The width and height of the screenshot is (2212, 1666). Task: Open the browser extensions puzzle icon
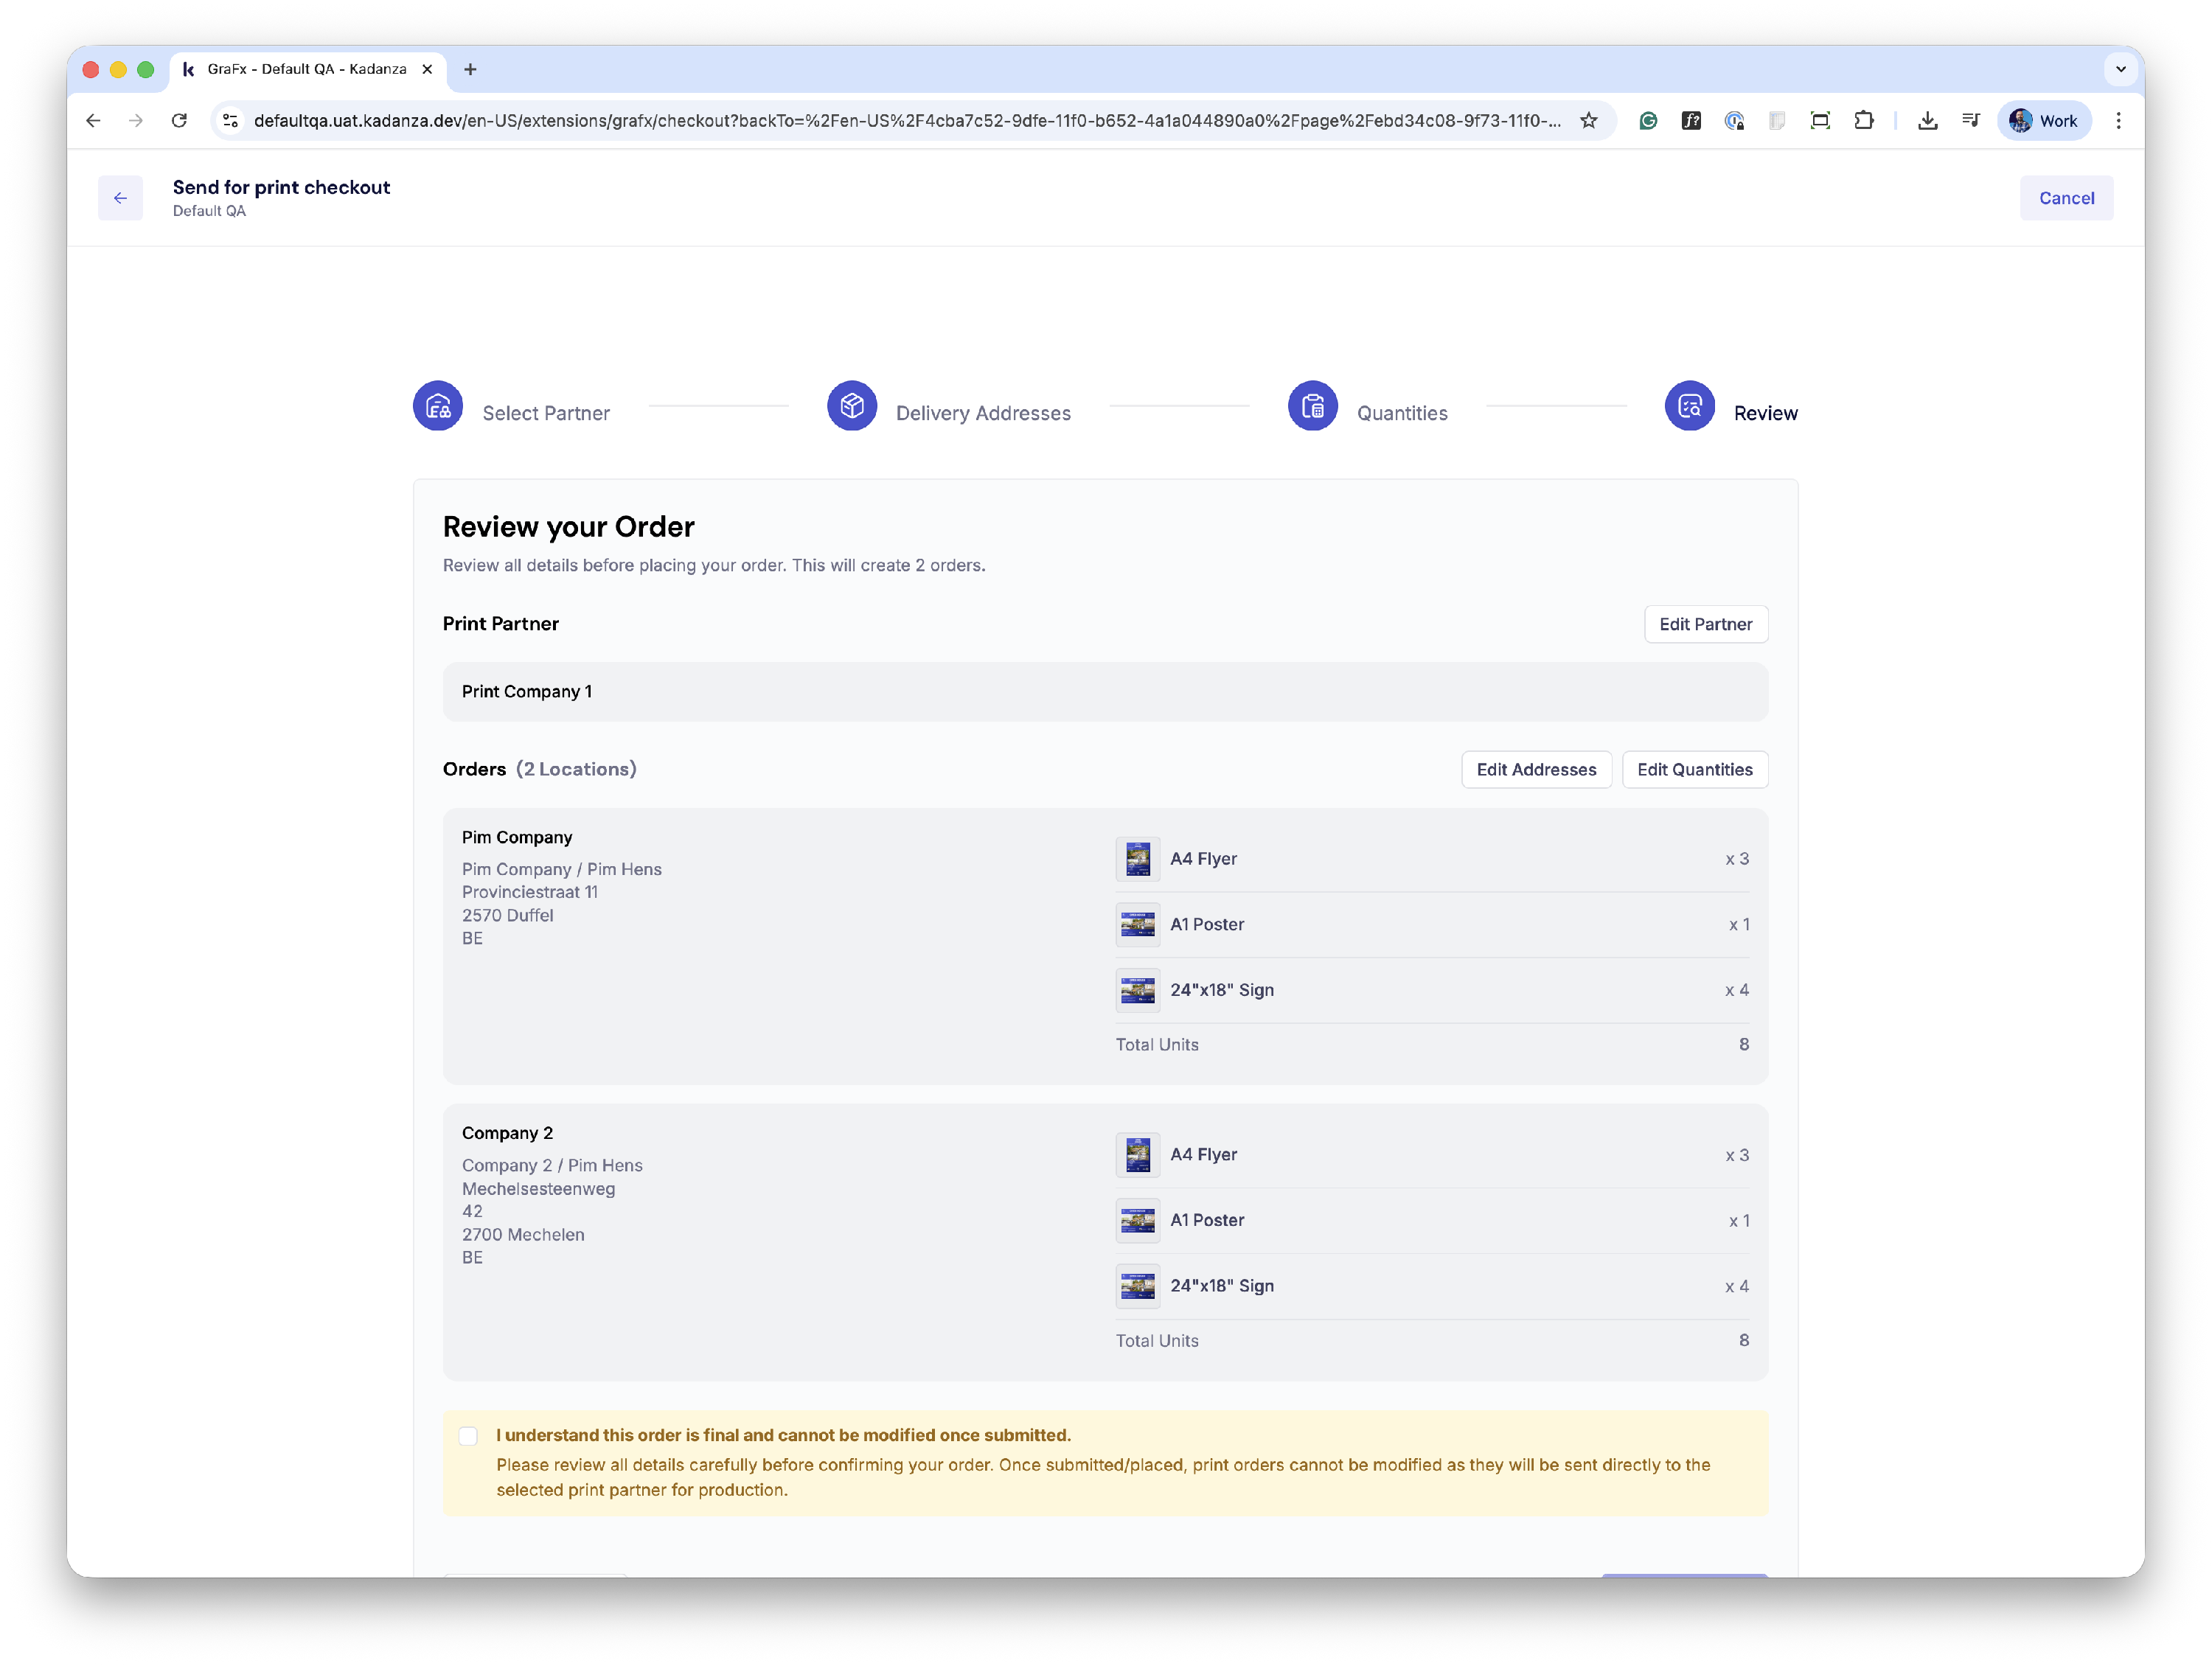(1863, 121)
